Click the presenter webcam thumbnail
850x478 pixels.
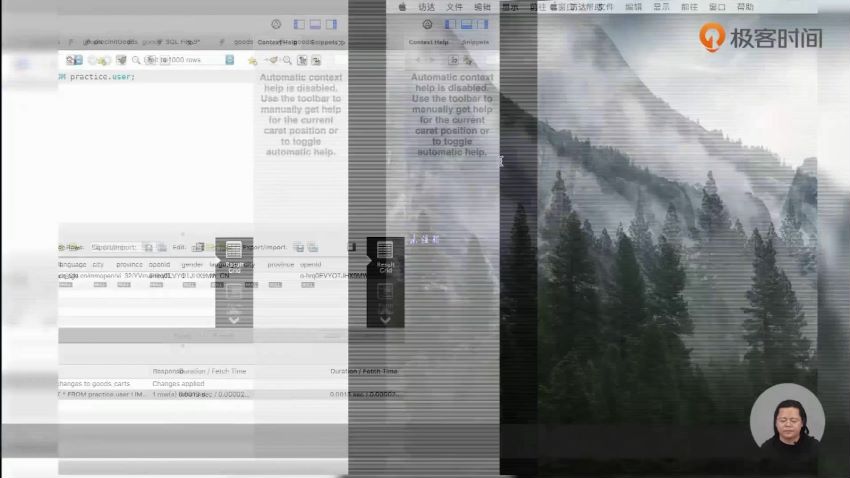point(787,421)
